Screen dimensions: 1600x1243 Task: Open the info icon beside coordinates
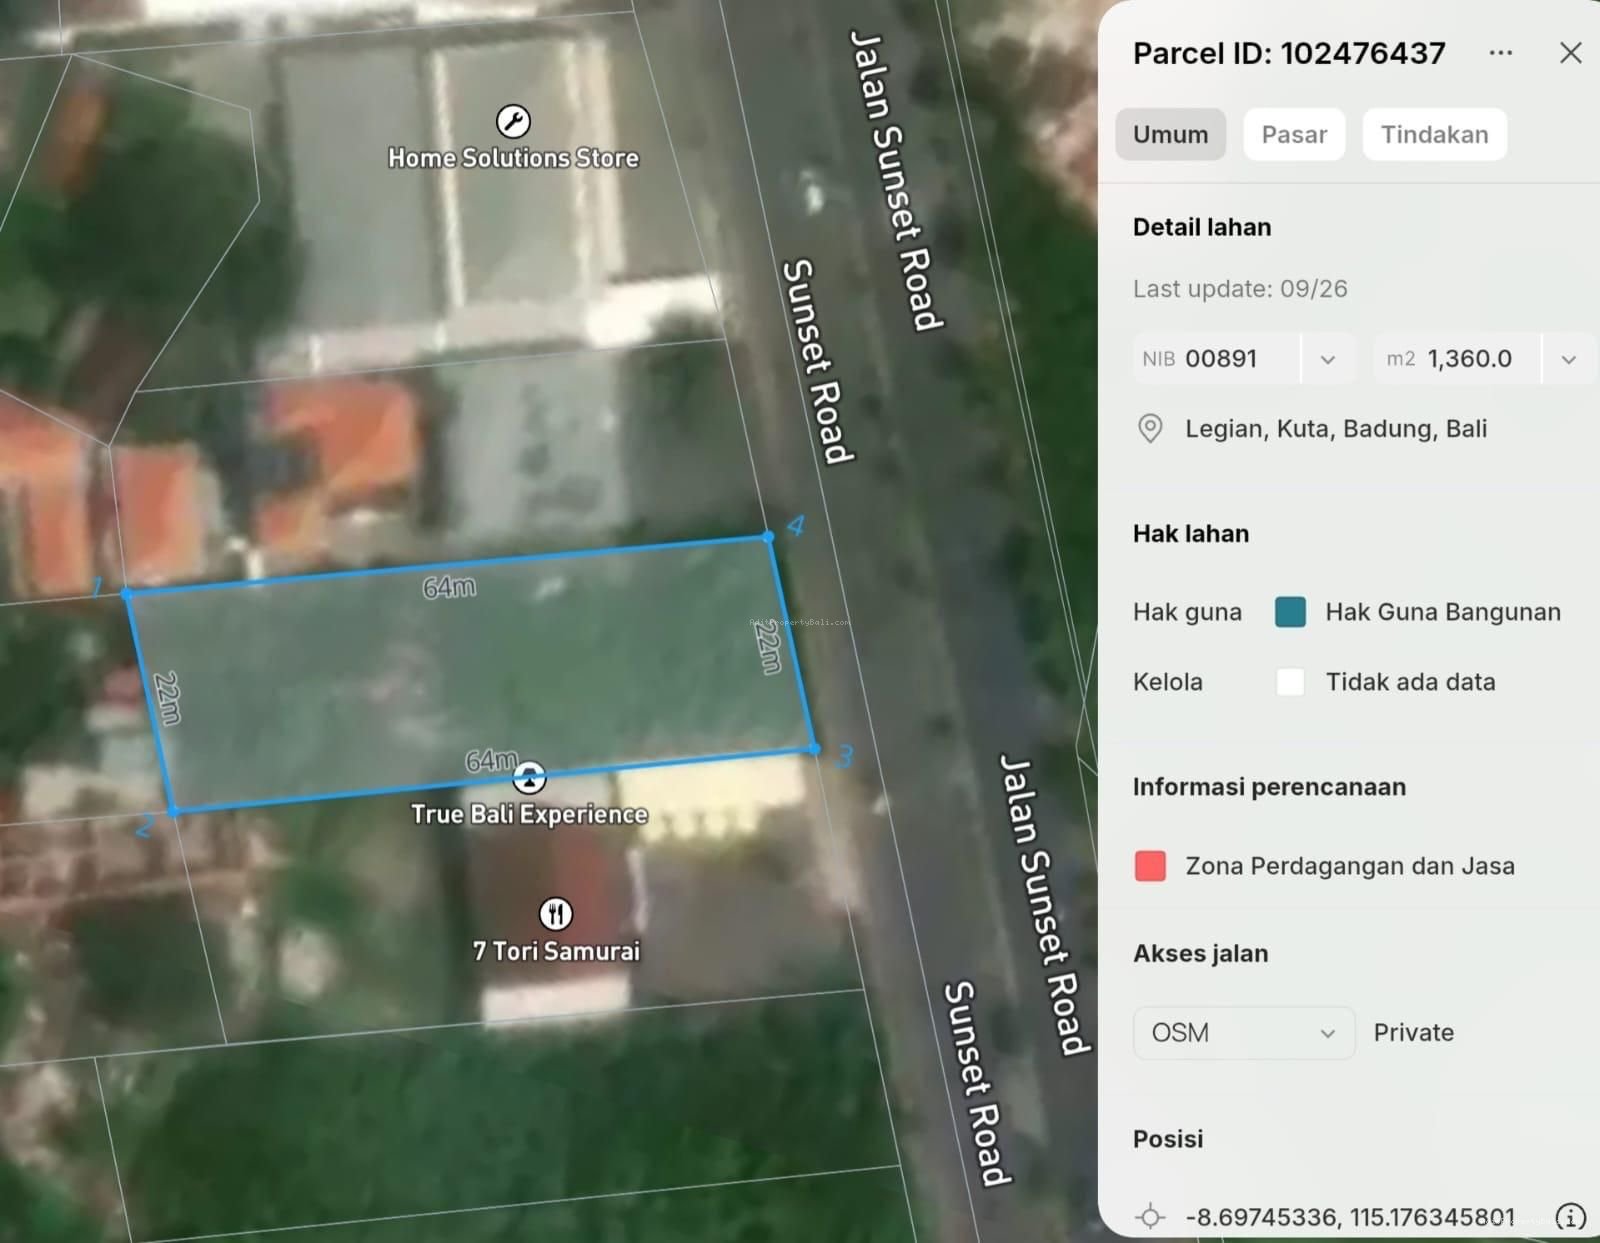coord(1570,1218)
